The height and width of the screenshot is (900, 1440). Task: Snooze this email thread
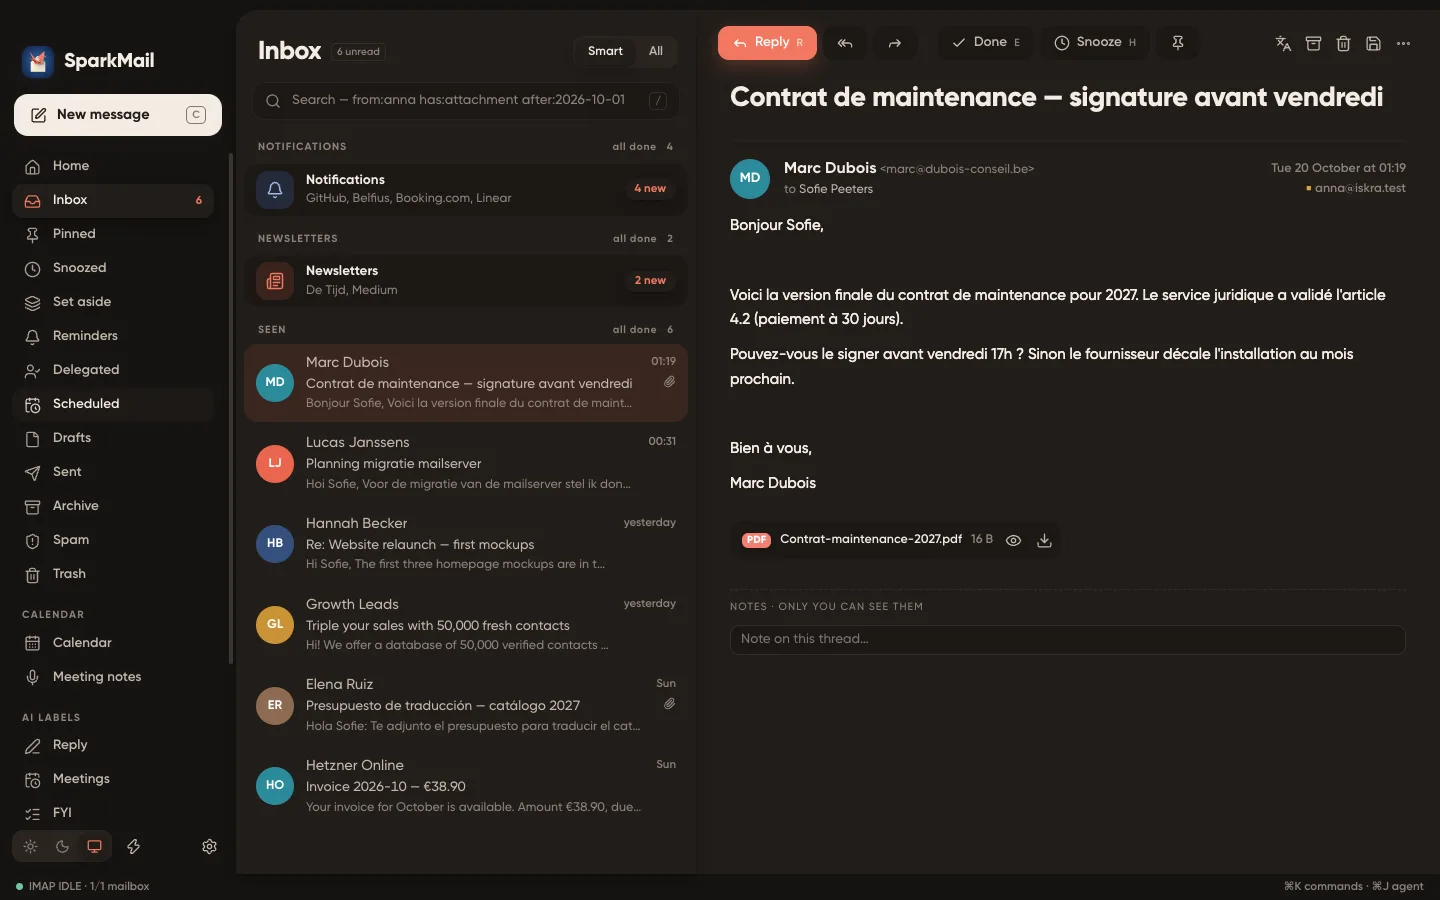pyautogui.click(x=1095, y=43)
